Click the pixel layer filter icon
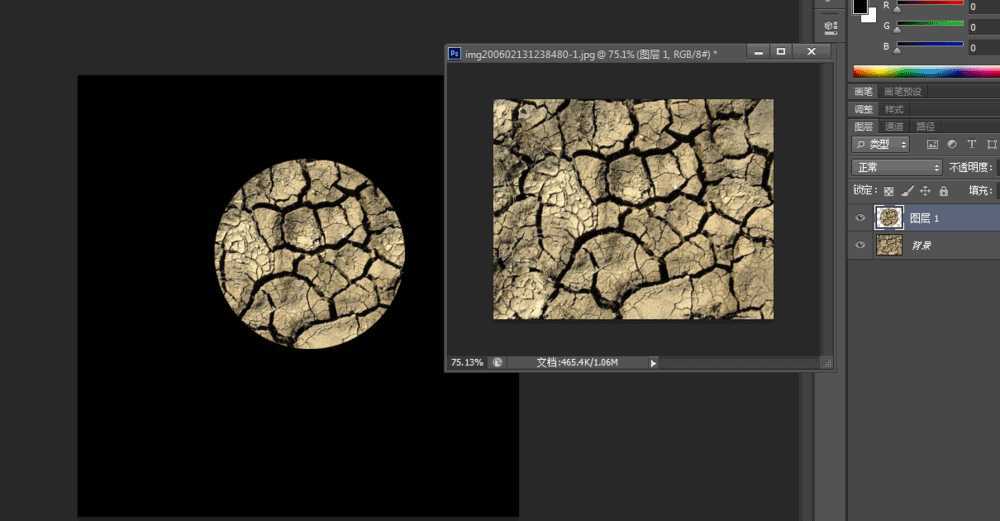 point(932,145)
